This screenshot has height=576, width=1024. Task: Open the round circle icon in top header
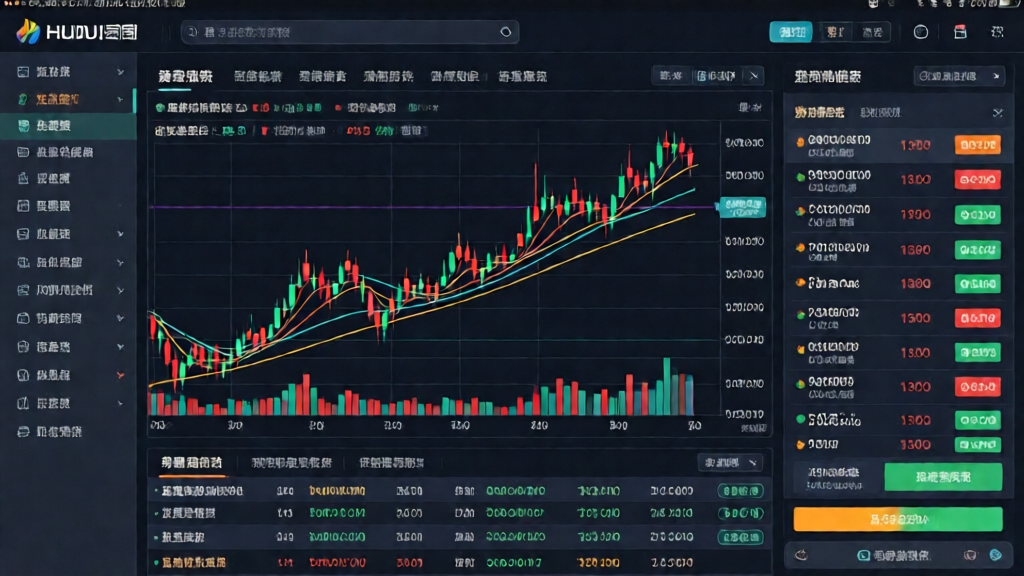click(921, 32)
